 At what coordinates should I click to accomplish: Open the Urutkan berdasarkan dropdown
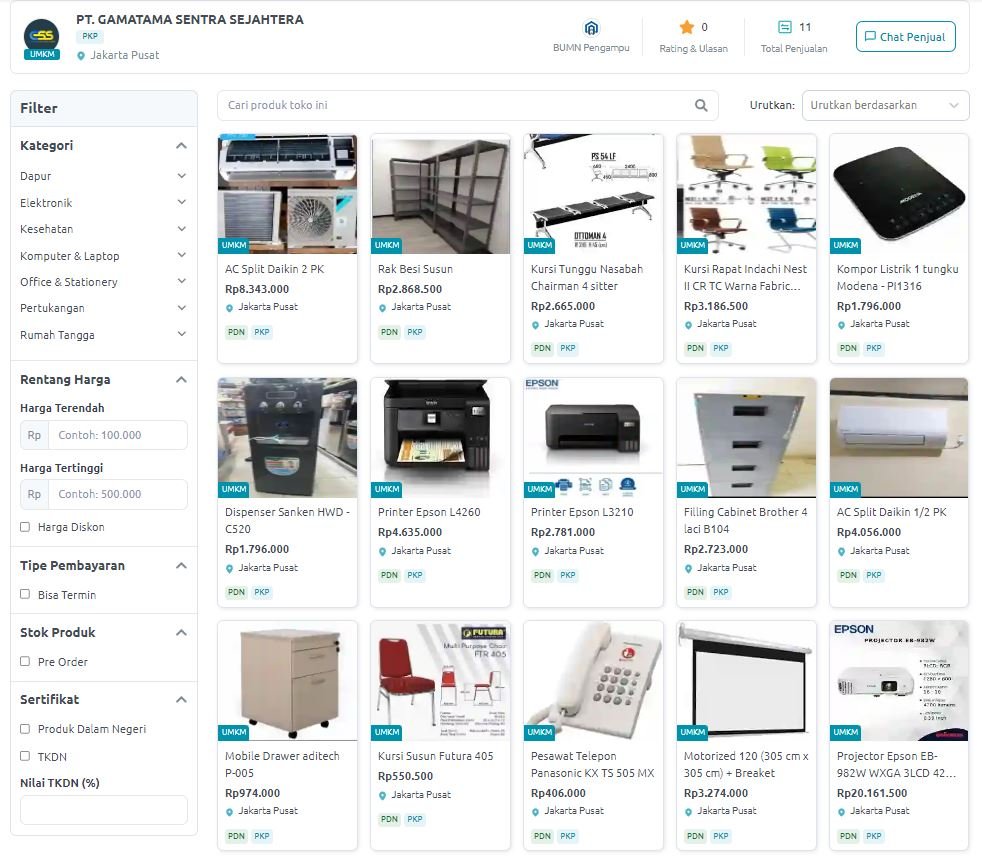click(885, 105)
